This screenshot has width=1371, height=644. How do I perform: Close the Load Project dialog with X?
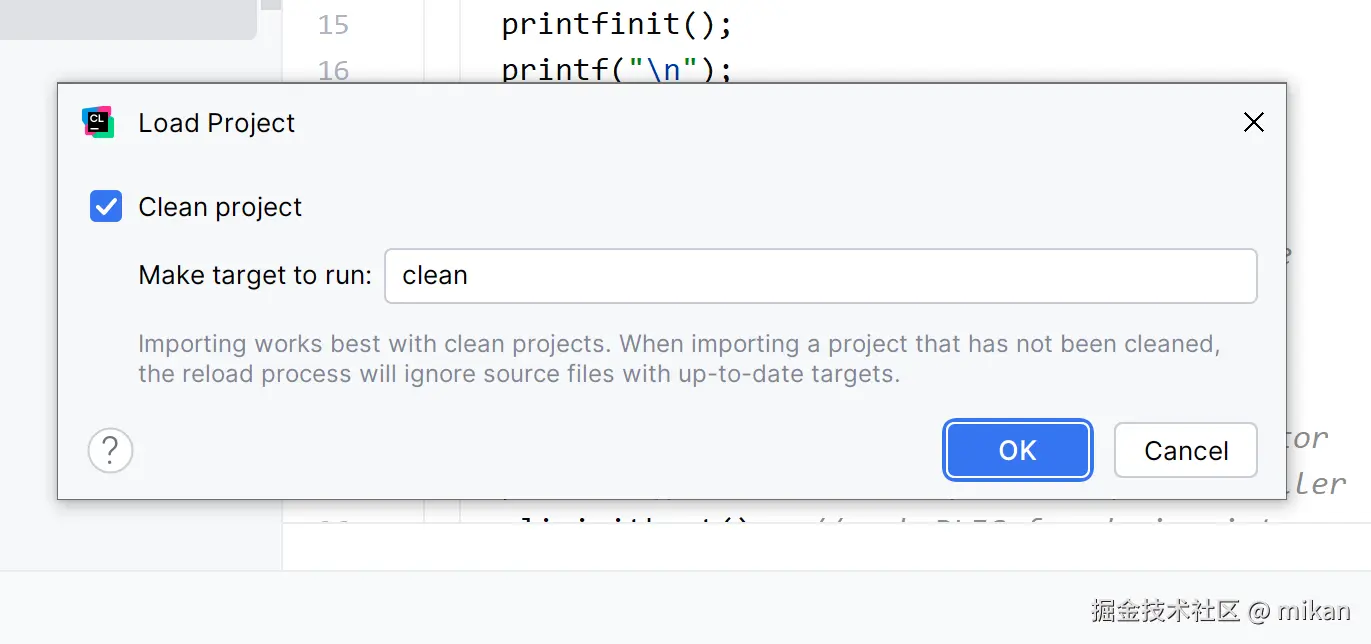click(1253, 122)
